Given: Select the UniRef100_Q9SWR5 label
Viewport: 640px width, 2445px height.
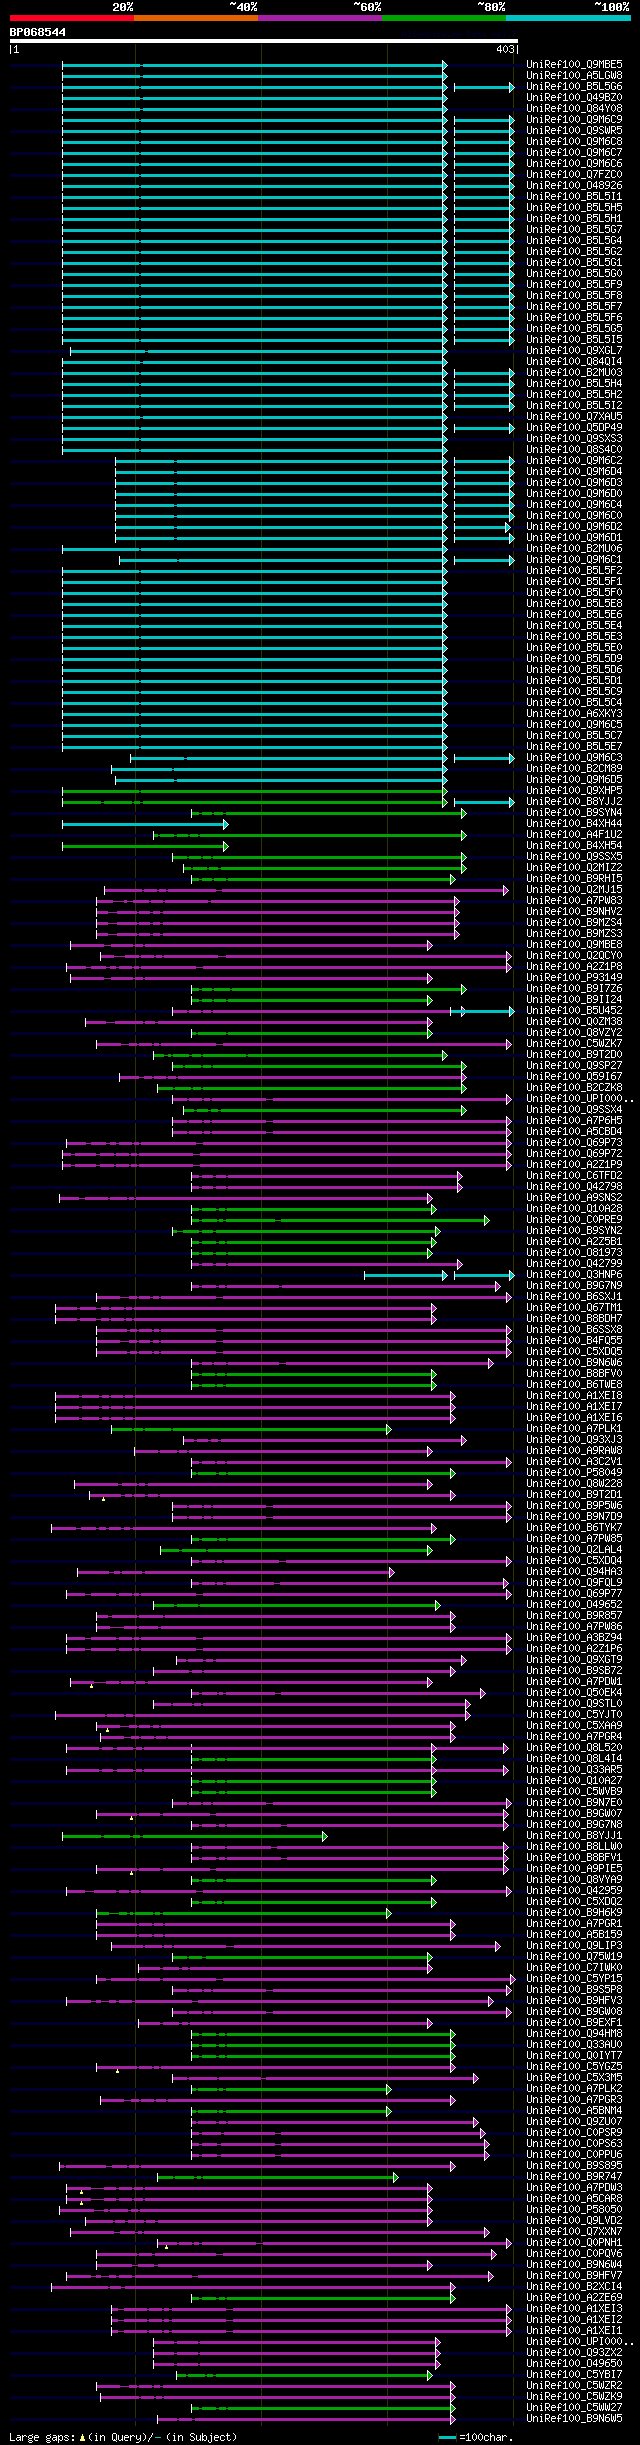Looking at the screenshot, I should tap(574, 130).
